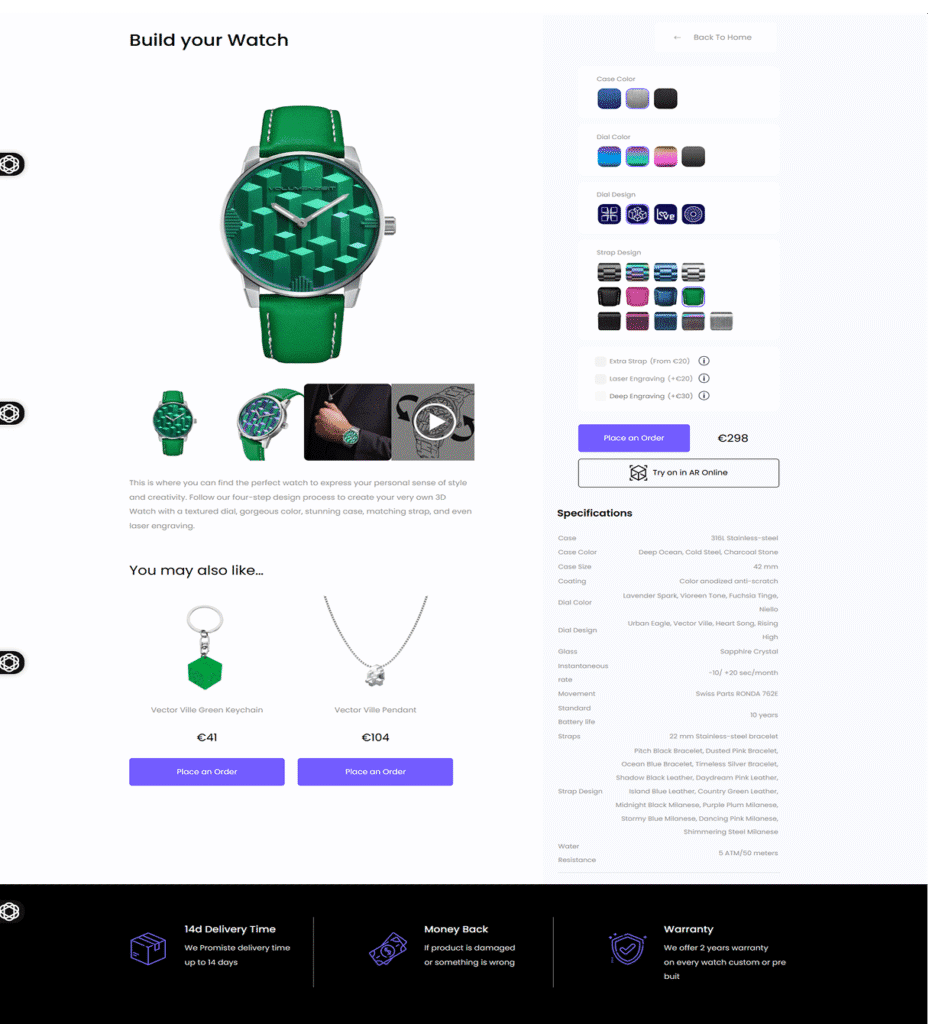Choose the Deep Ocean blue case color
The height and width of the screenshot is (1024, 932).
(x=609, y=99)
